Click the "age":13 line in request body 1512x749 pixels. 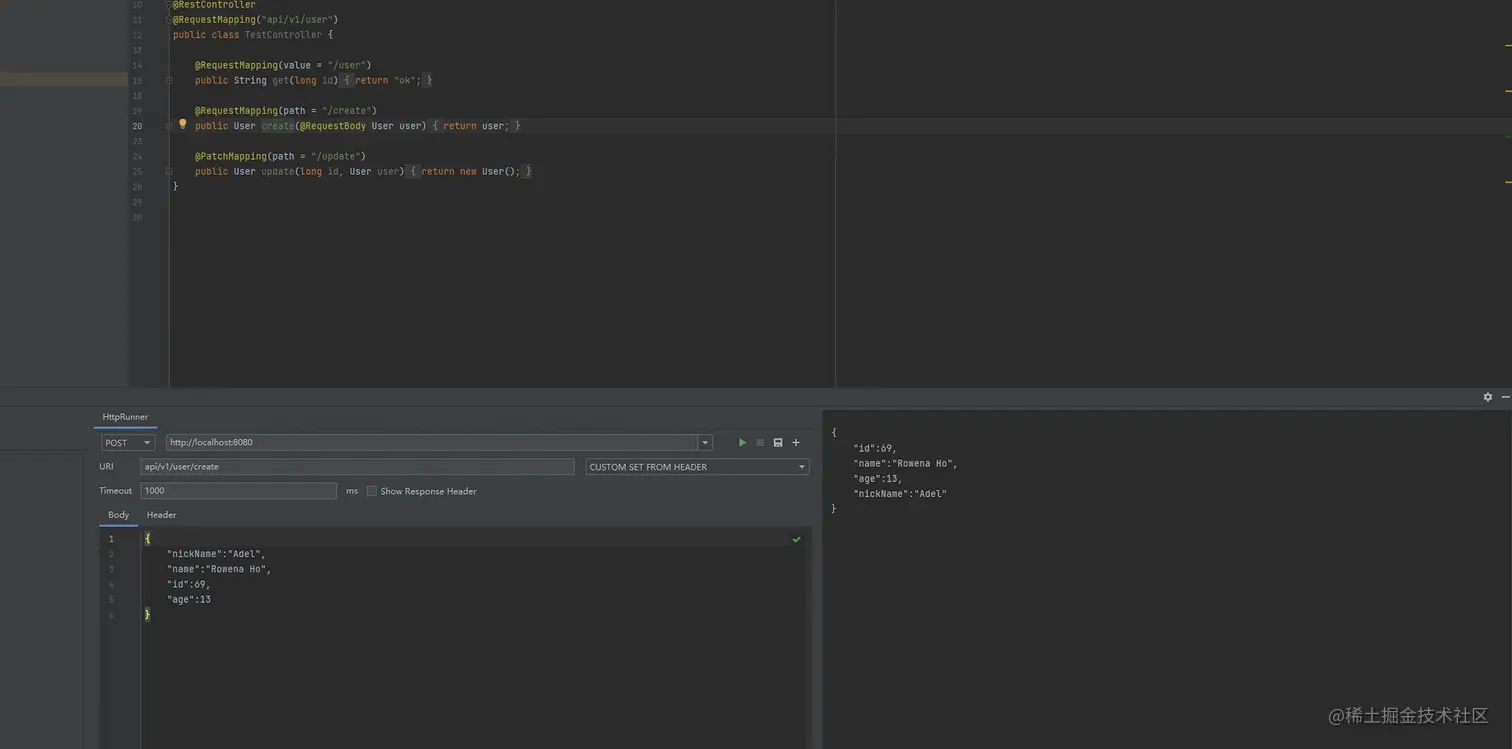pos(189,600)
